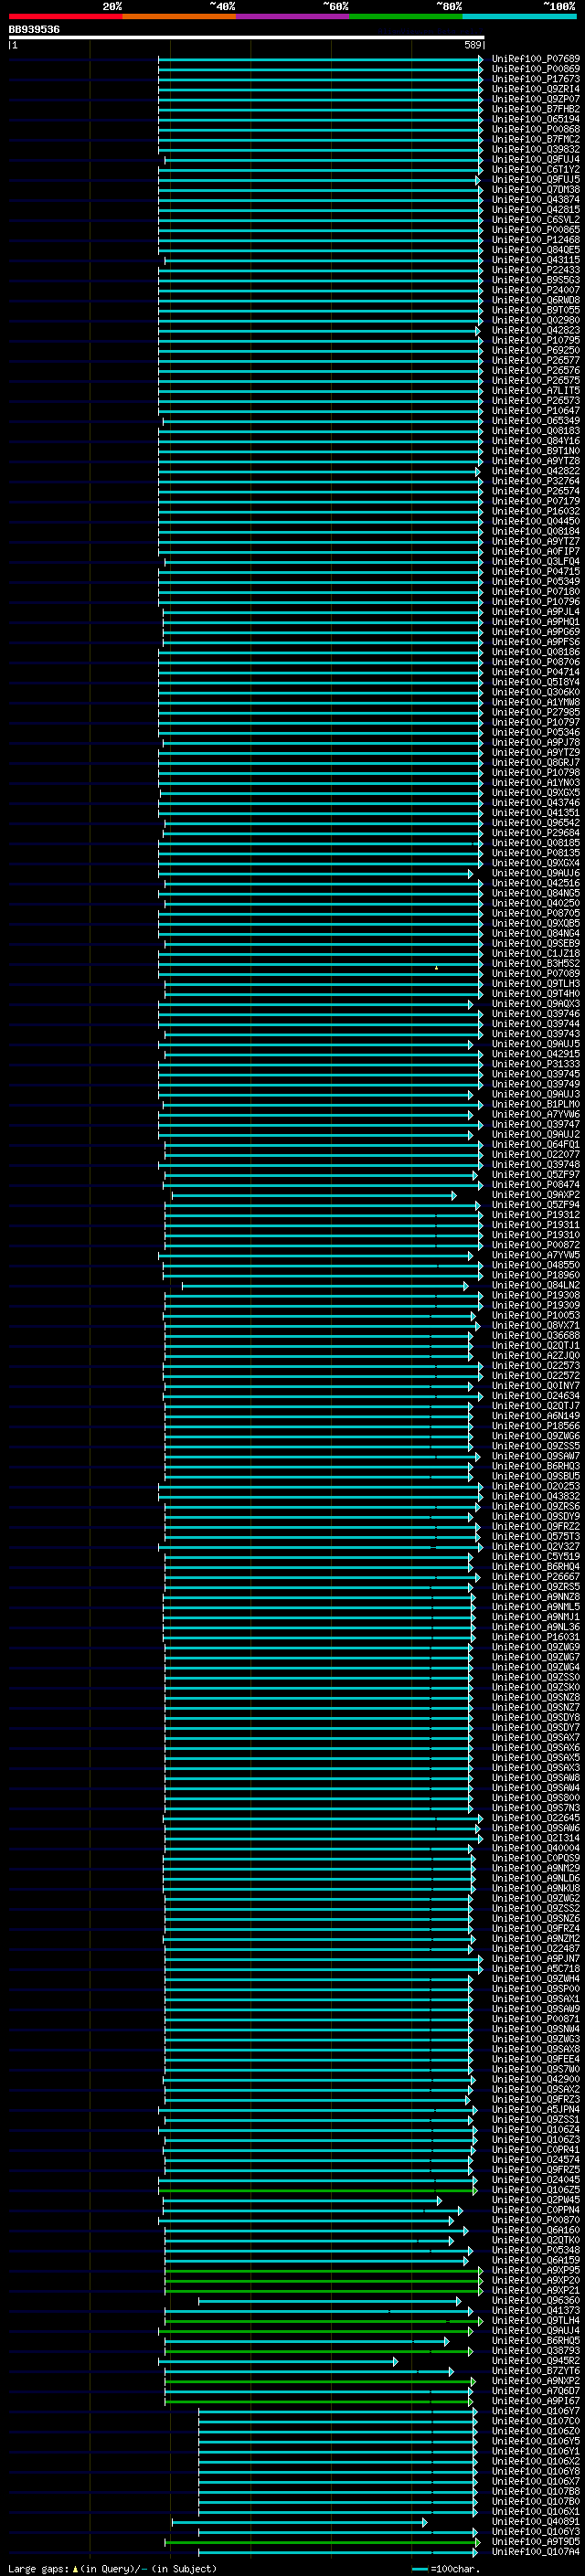Click hit label UniRef100_Q6A160
585x2576 pixels.
(535, 2231)
